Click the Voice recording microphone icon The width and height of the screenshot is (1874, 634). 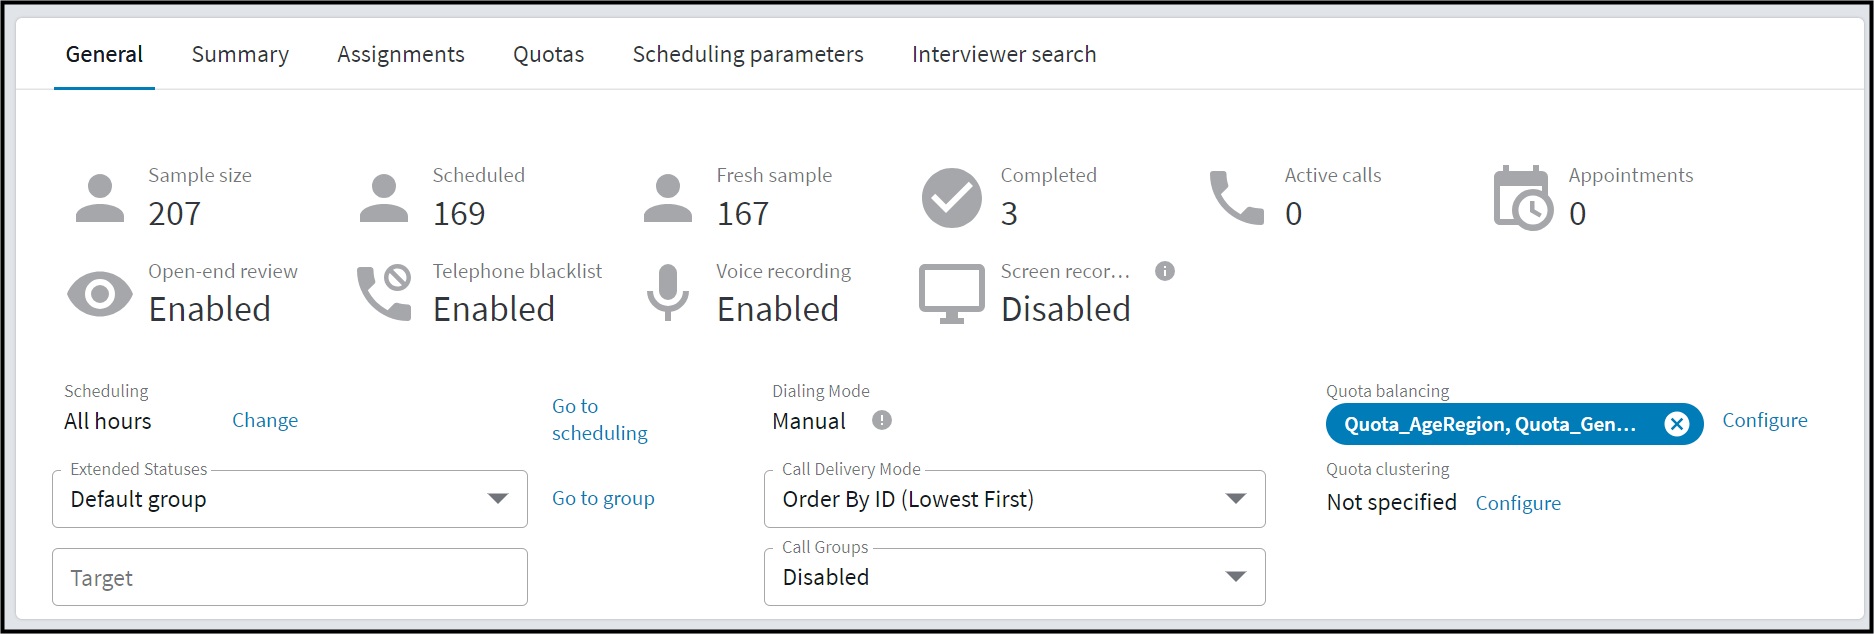coord(667,292)
